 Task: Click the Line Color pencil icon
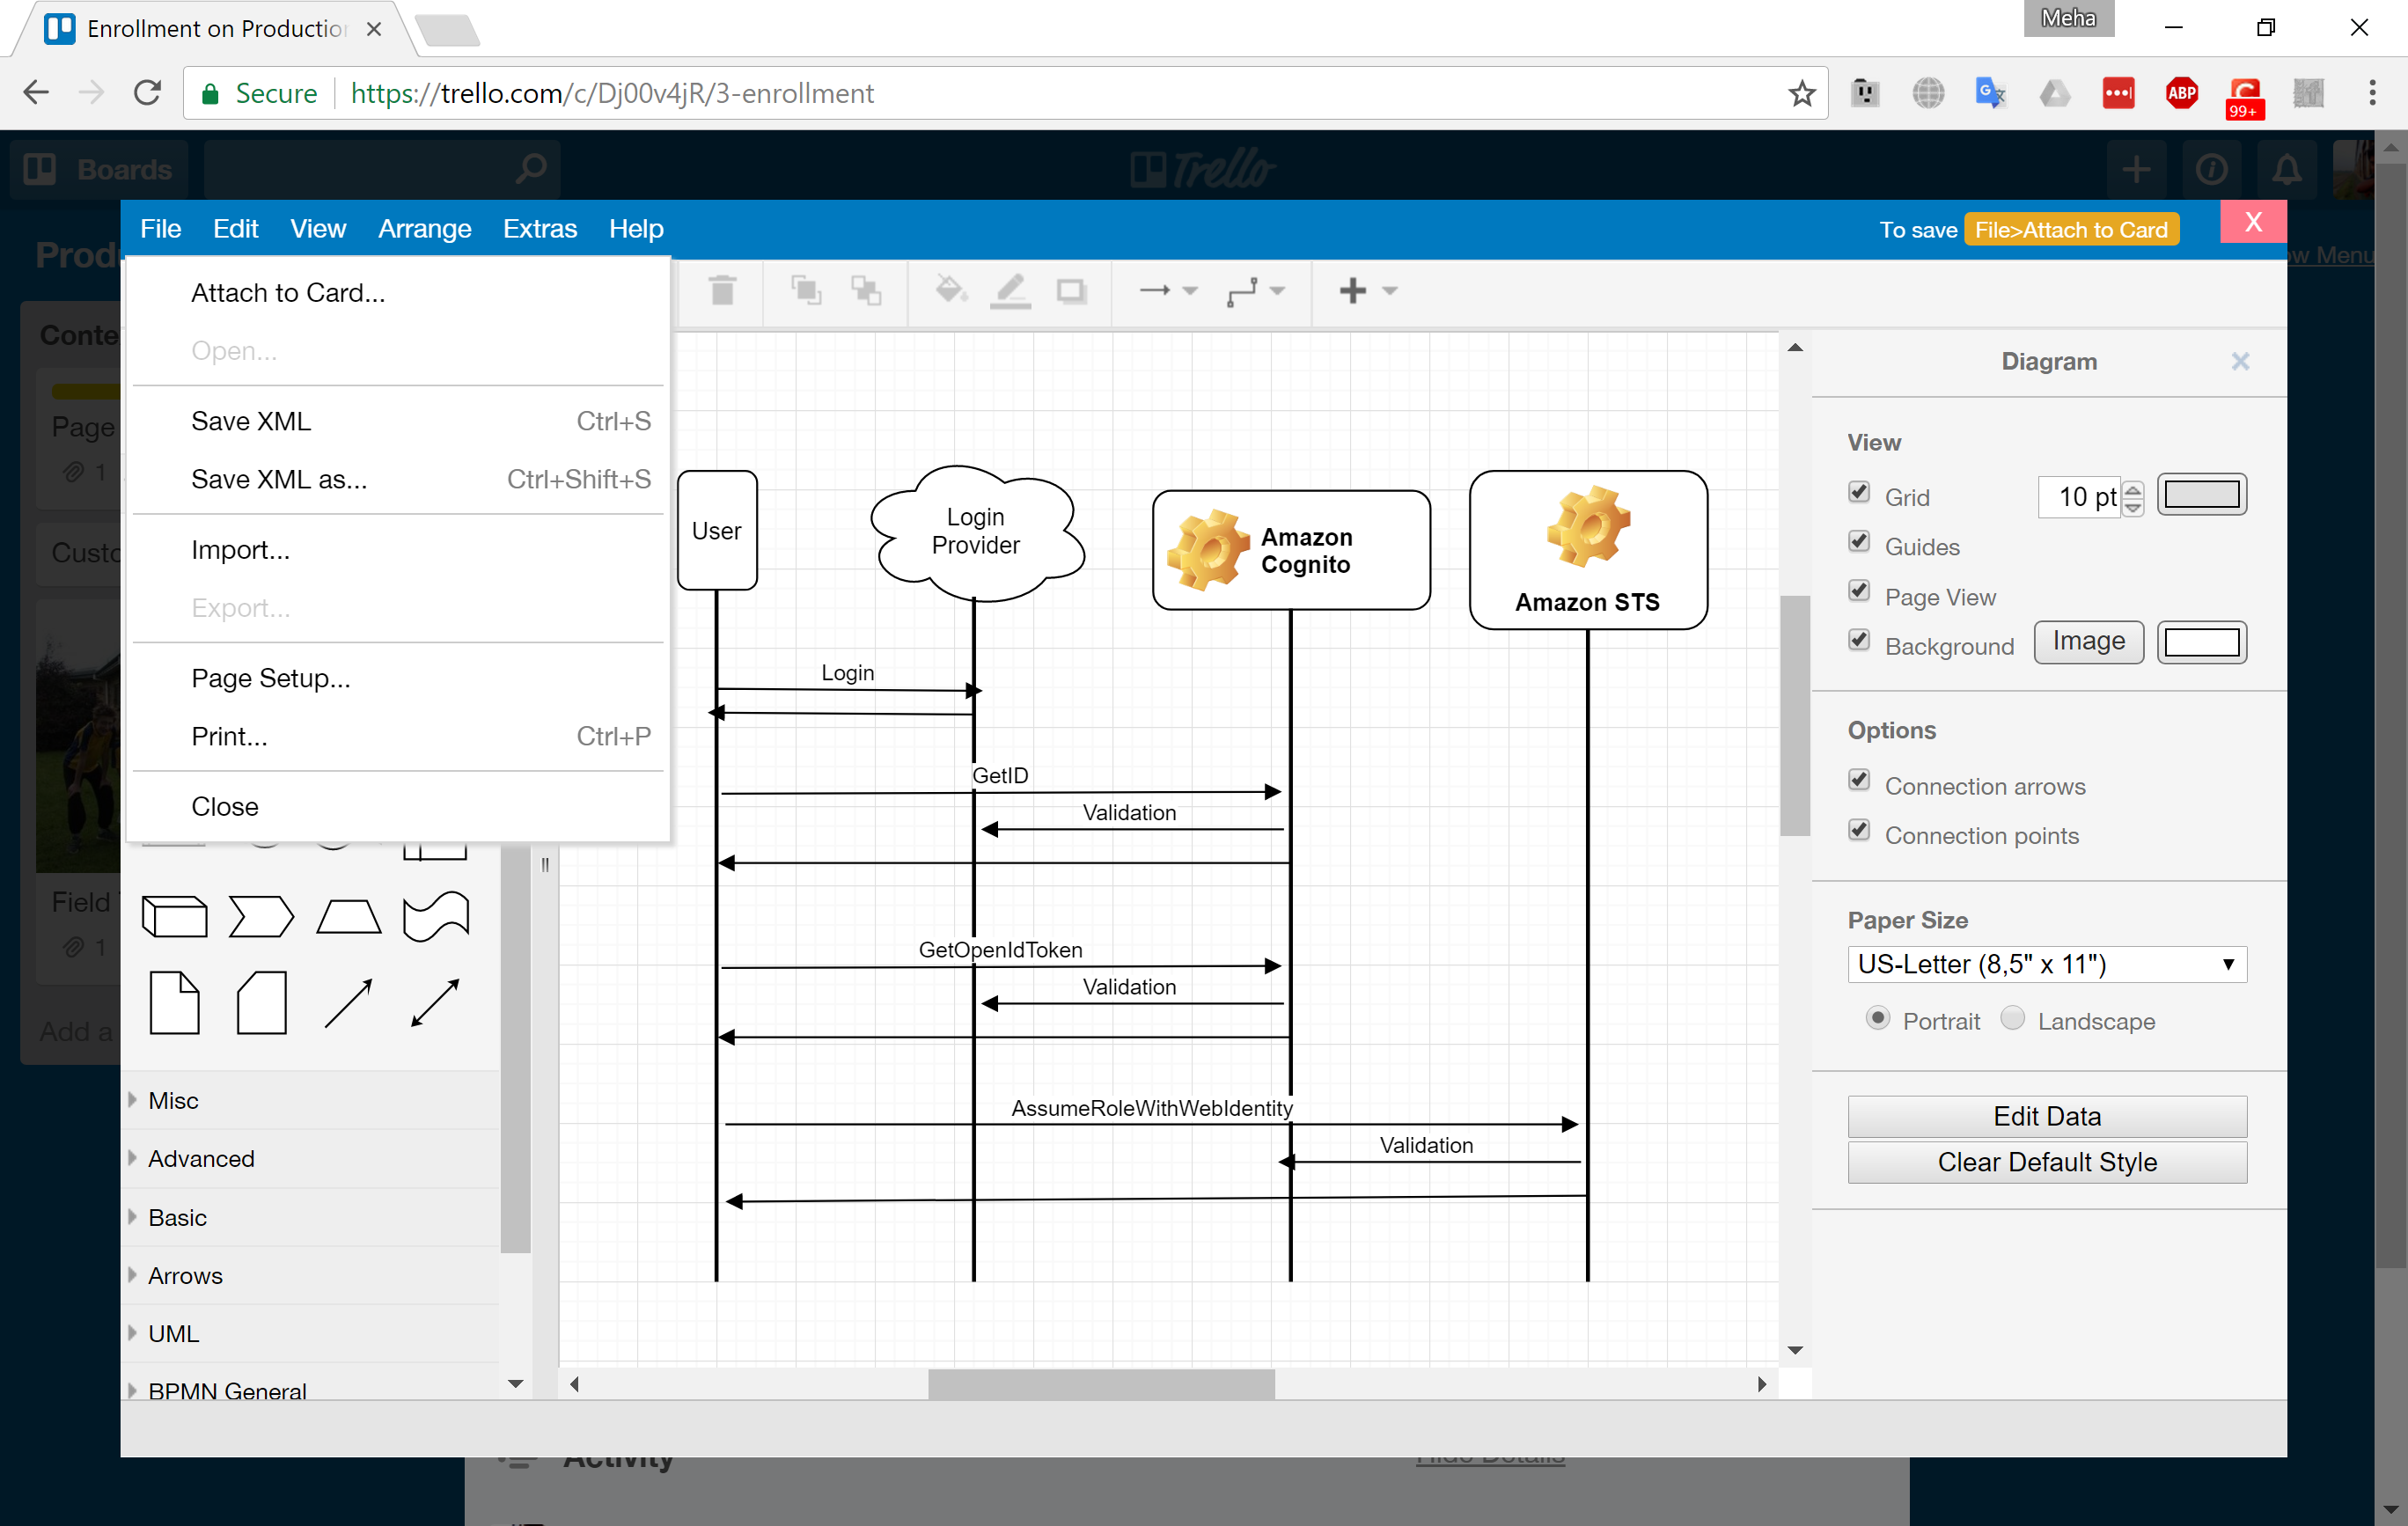[x=1010, y=291]
